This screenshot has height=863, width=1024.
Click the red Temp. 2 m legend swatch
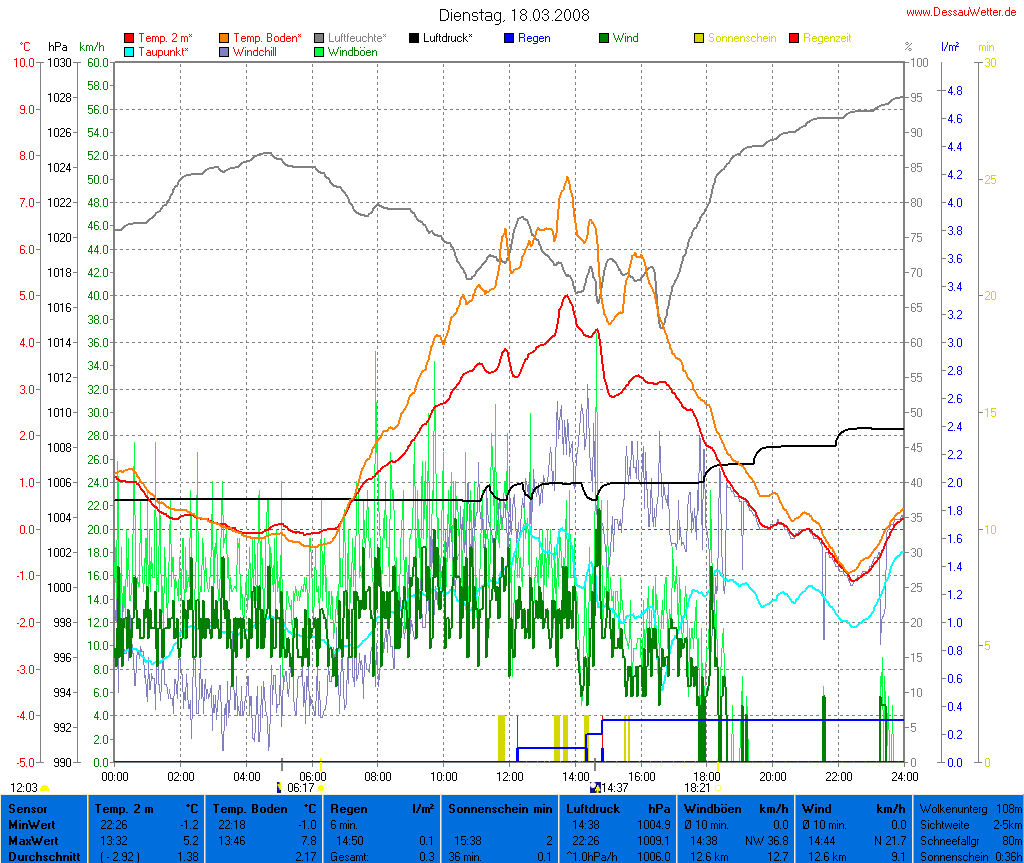(129, 38)
